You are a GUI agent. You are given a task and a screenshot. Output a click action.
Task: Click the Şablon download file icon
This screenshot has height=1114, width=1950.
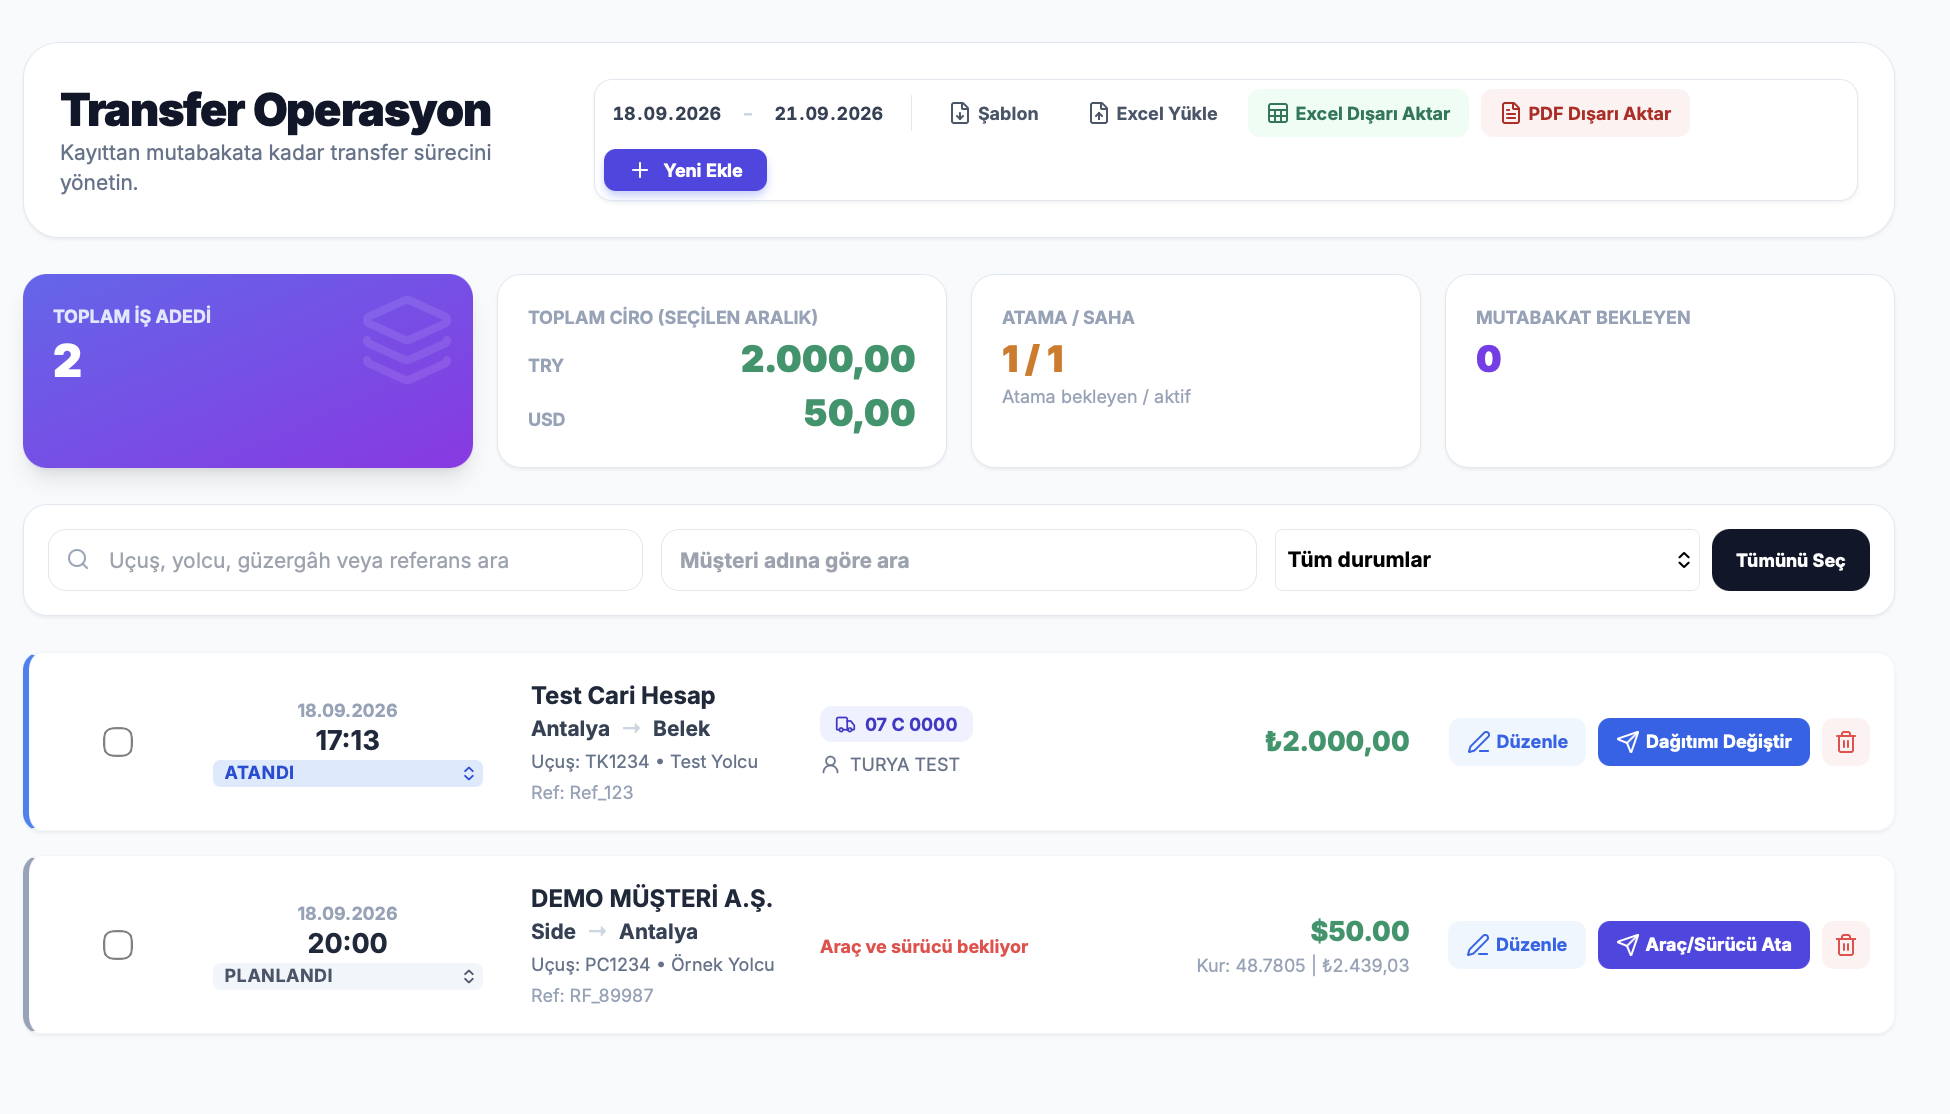pos(959,113)
